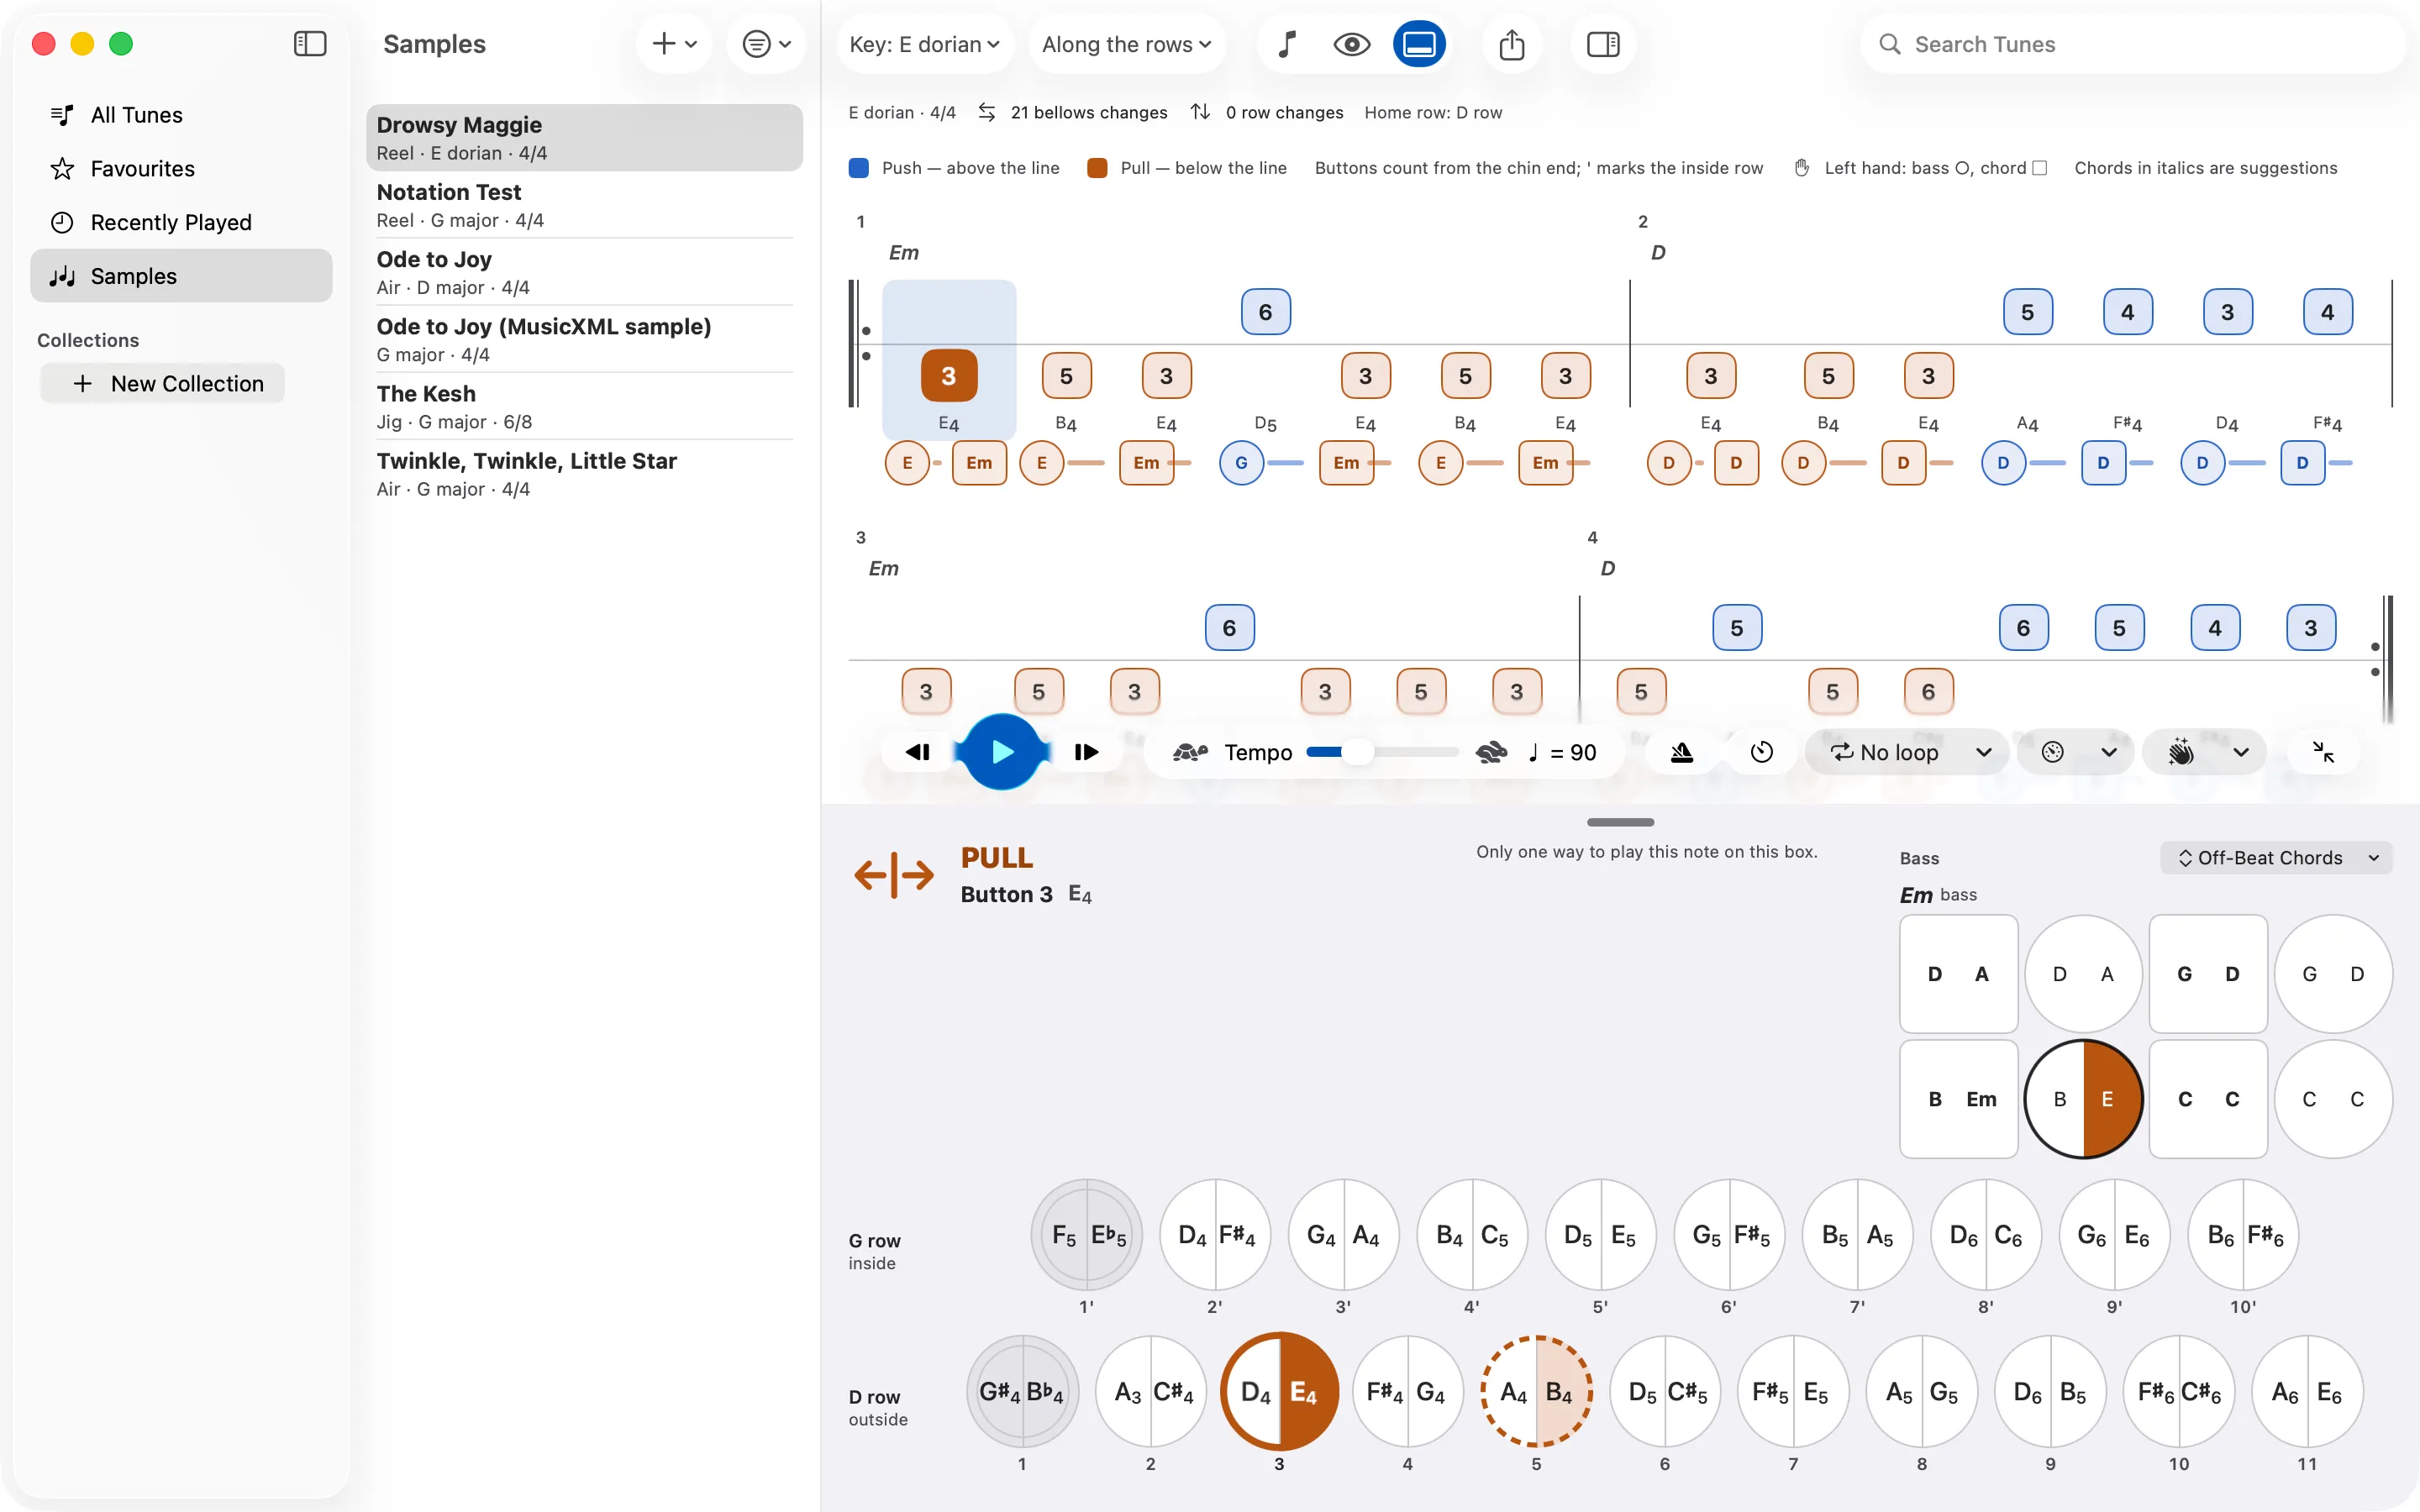Open Recently Played list
The image size is (2420, 1512).
(181, 222)
